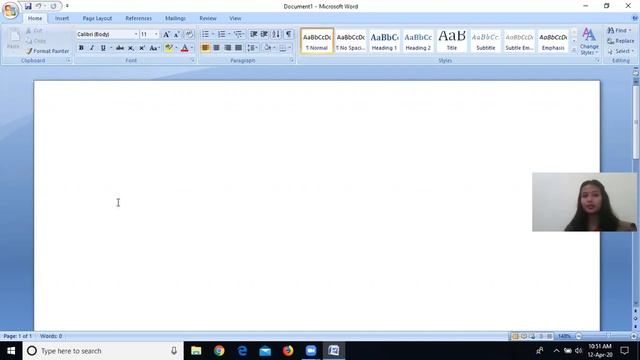Apply the Emphasis style
This screenshot has height=360, width=640.
(553, 41)
